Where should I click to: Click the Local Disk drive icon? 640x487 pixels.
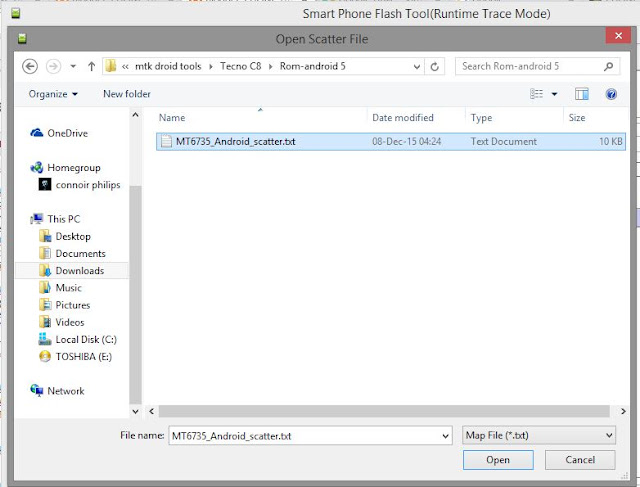45,339
